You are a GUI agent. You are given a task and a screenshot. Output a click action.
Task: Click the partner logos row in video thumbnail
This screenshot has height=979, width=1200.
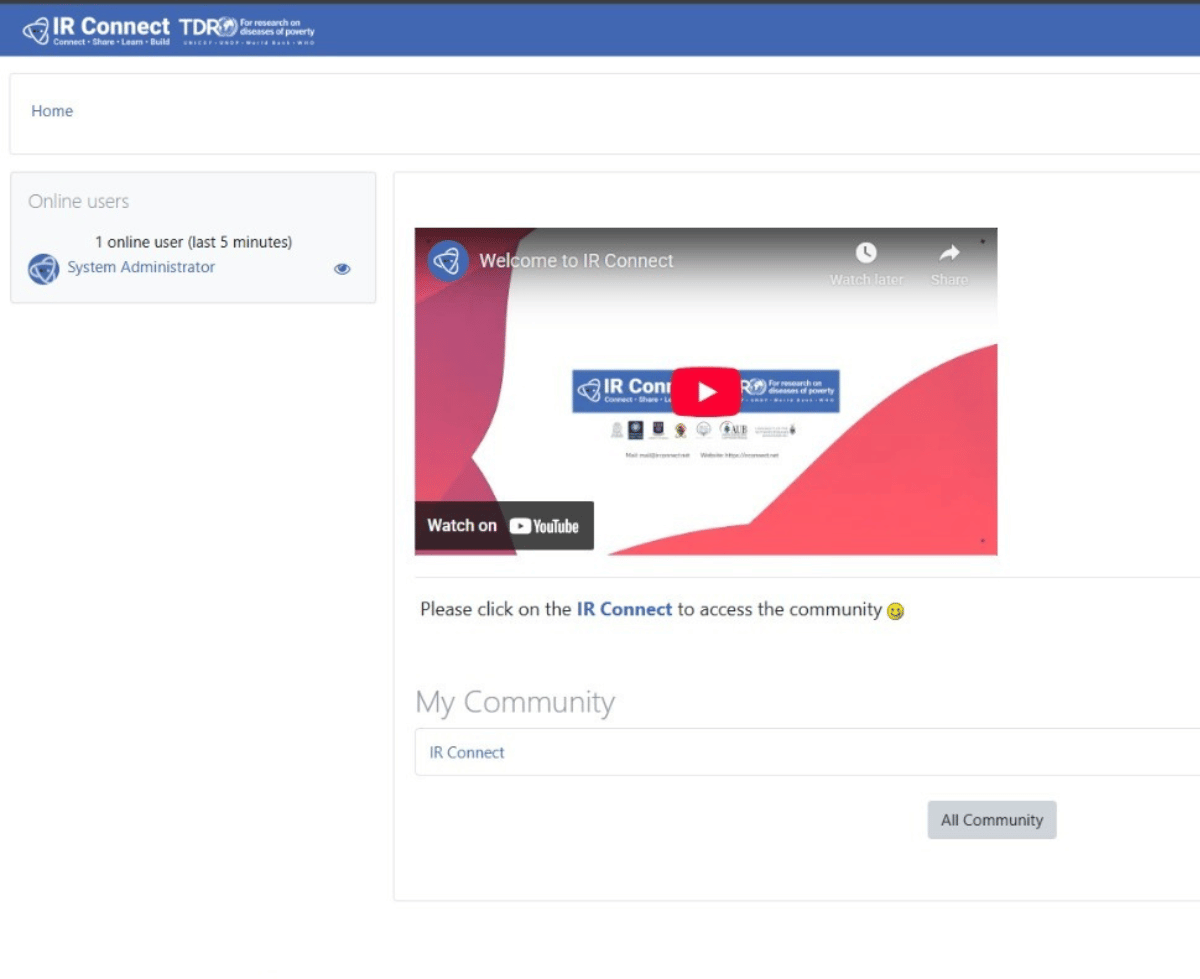pyautogui.click(x=704, y=431)
